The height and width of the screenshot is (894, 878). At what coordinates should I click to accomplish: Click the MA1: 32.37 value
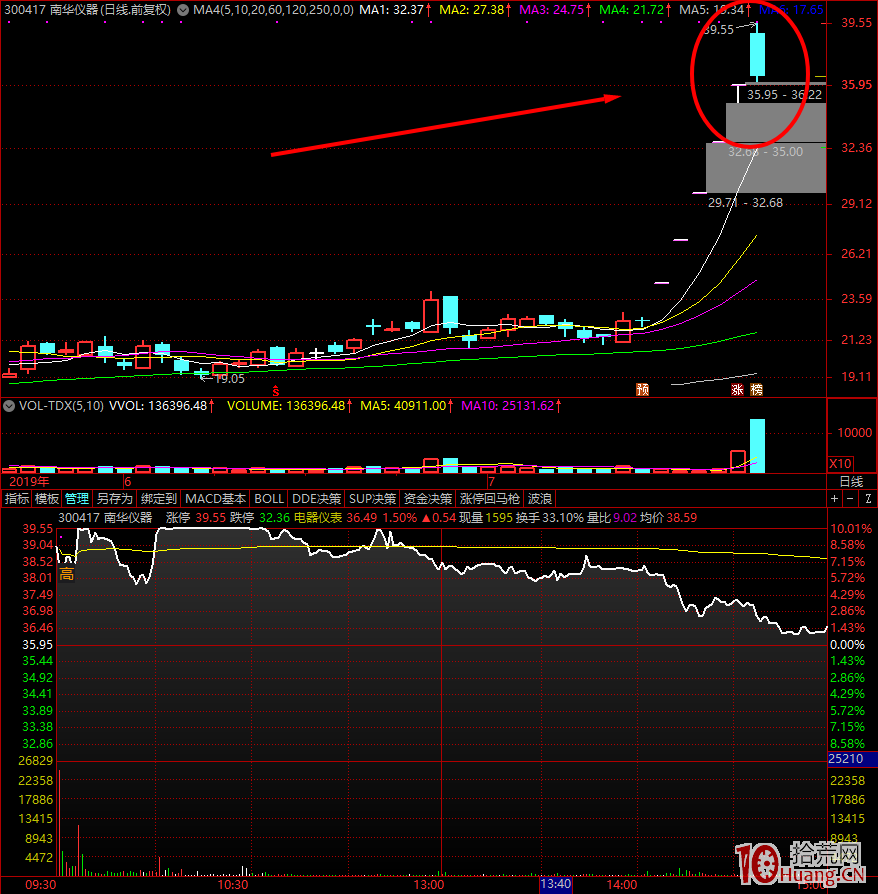(391, 10)
